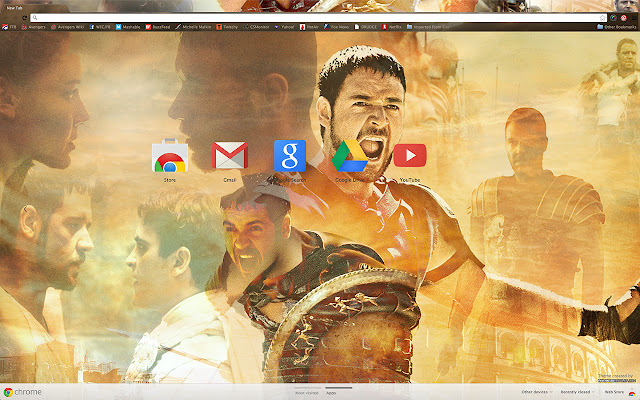Open the Avengers Wiki bookmark
This screenshot has width=640, height=400.
pos(67,27)
